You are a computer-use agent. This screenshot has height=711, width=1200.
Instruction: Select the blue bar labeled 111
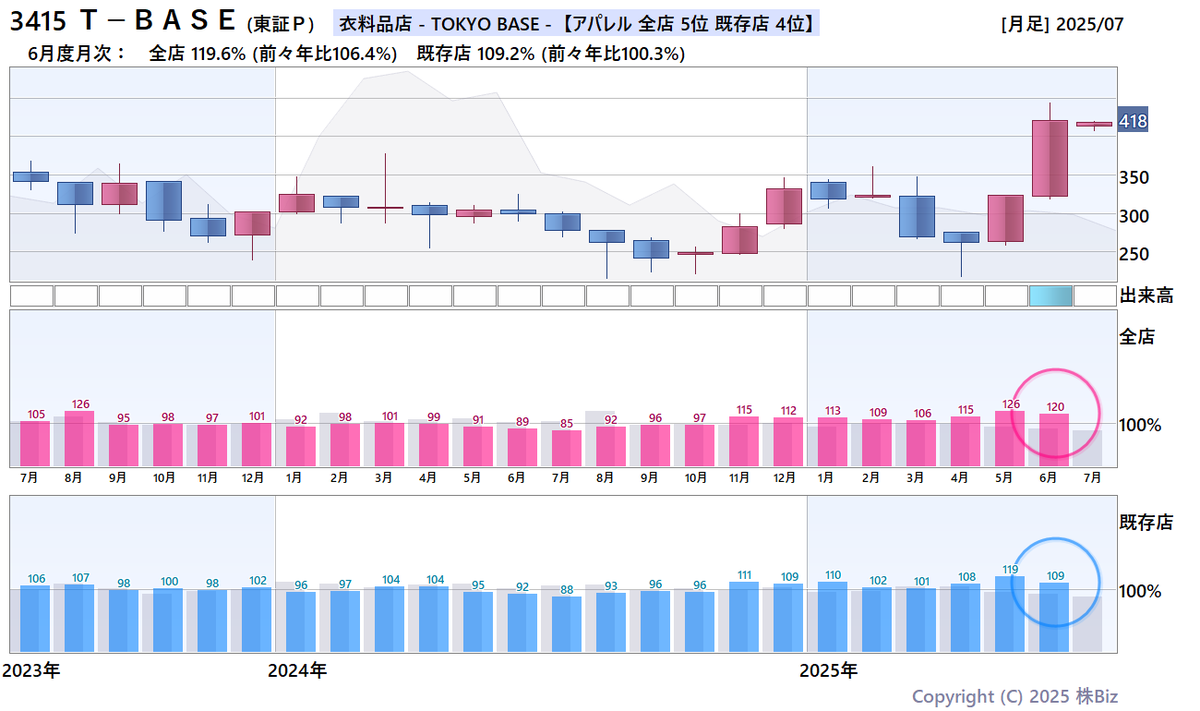[744, 616]
